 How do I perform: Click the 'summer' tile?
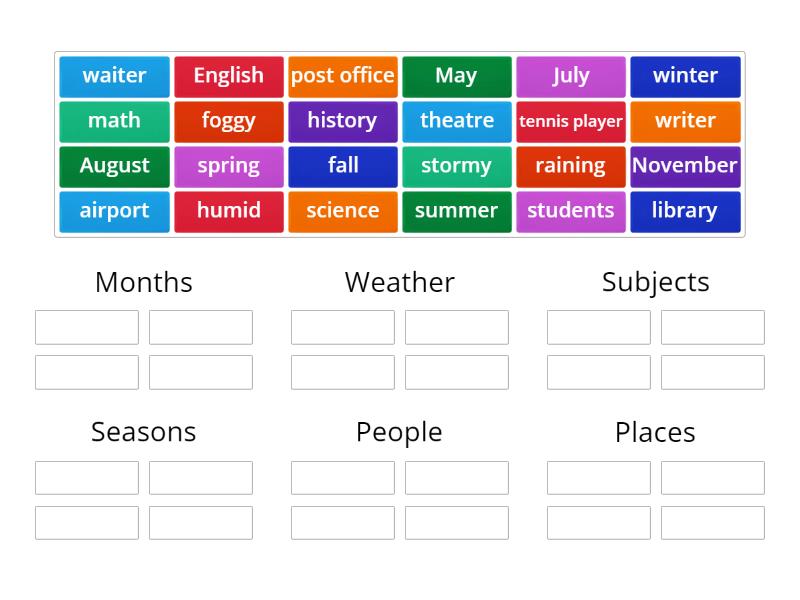(456, 211)
